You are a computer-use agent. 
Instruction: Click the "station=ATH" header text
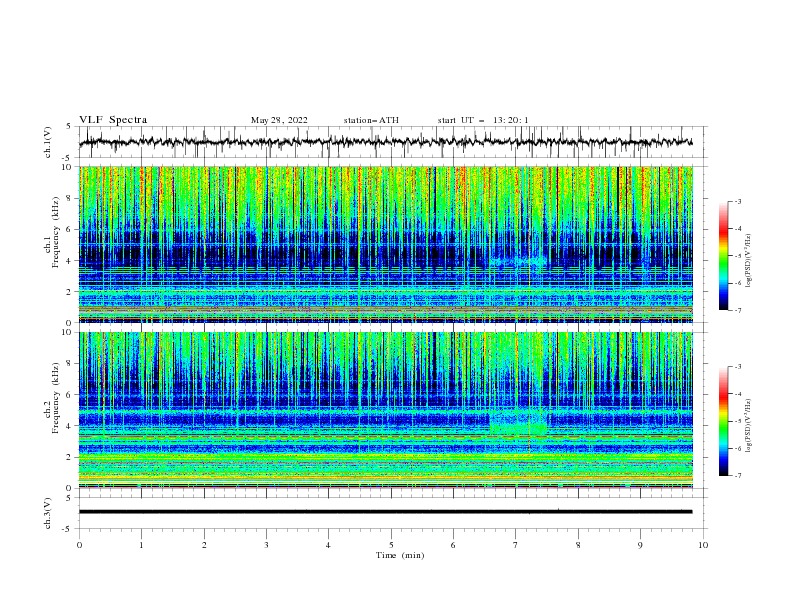[371, 120]
